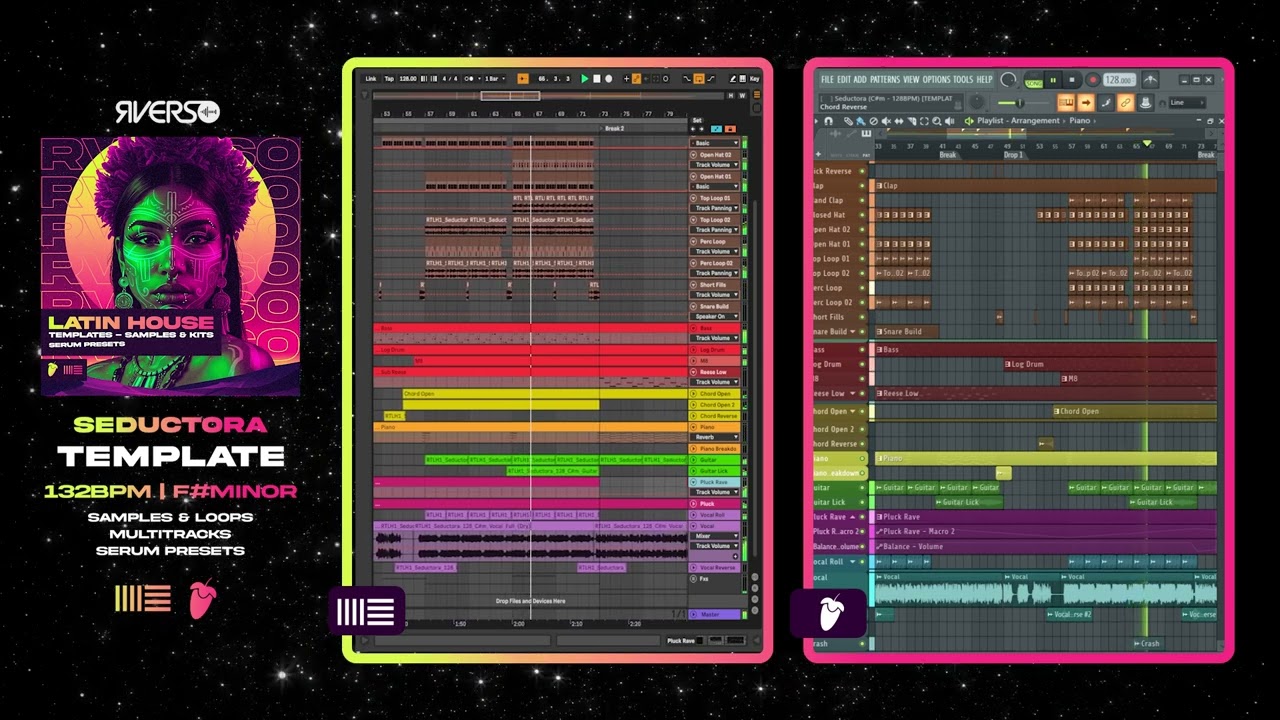Click the W overview button in Ableton
The image size is (1280, 720).
[x=742, y=95]
